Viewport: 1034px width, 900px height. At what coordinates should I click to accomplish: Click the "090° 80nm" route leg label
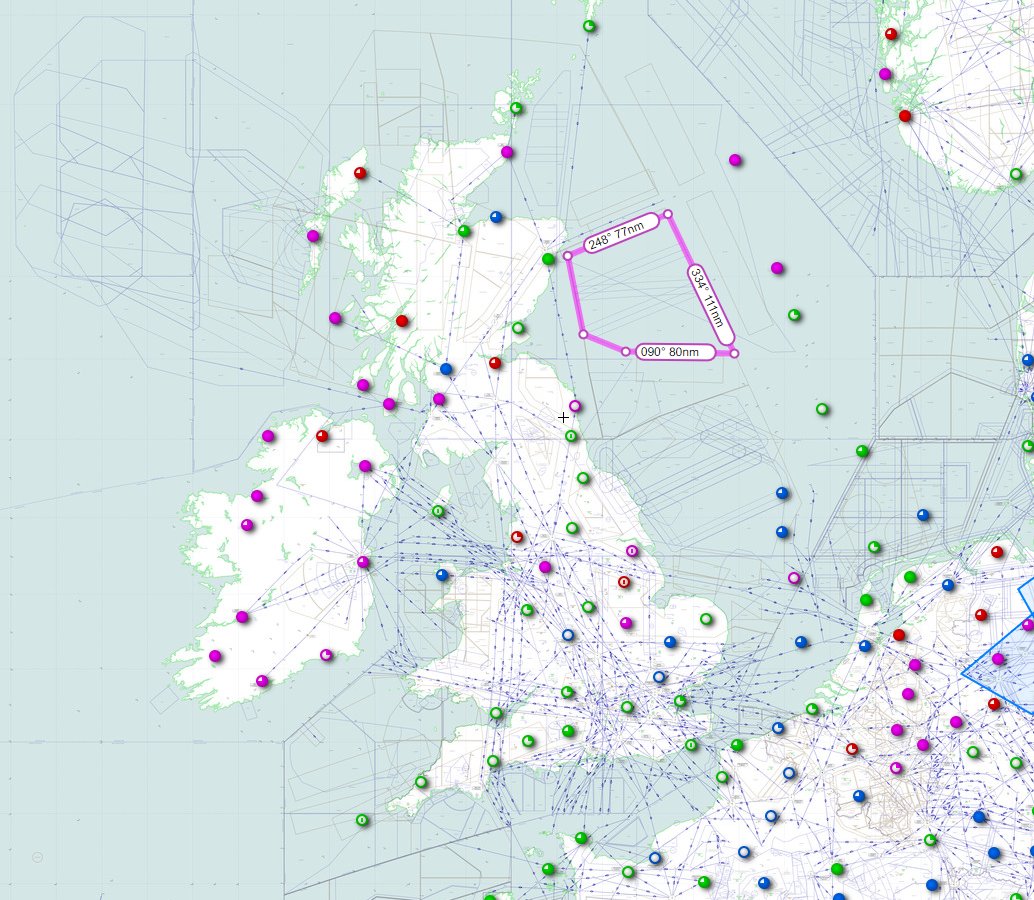[676, 352]
